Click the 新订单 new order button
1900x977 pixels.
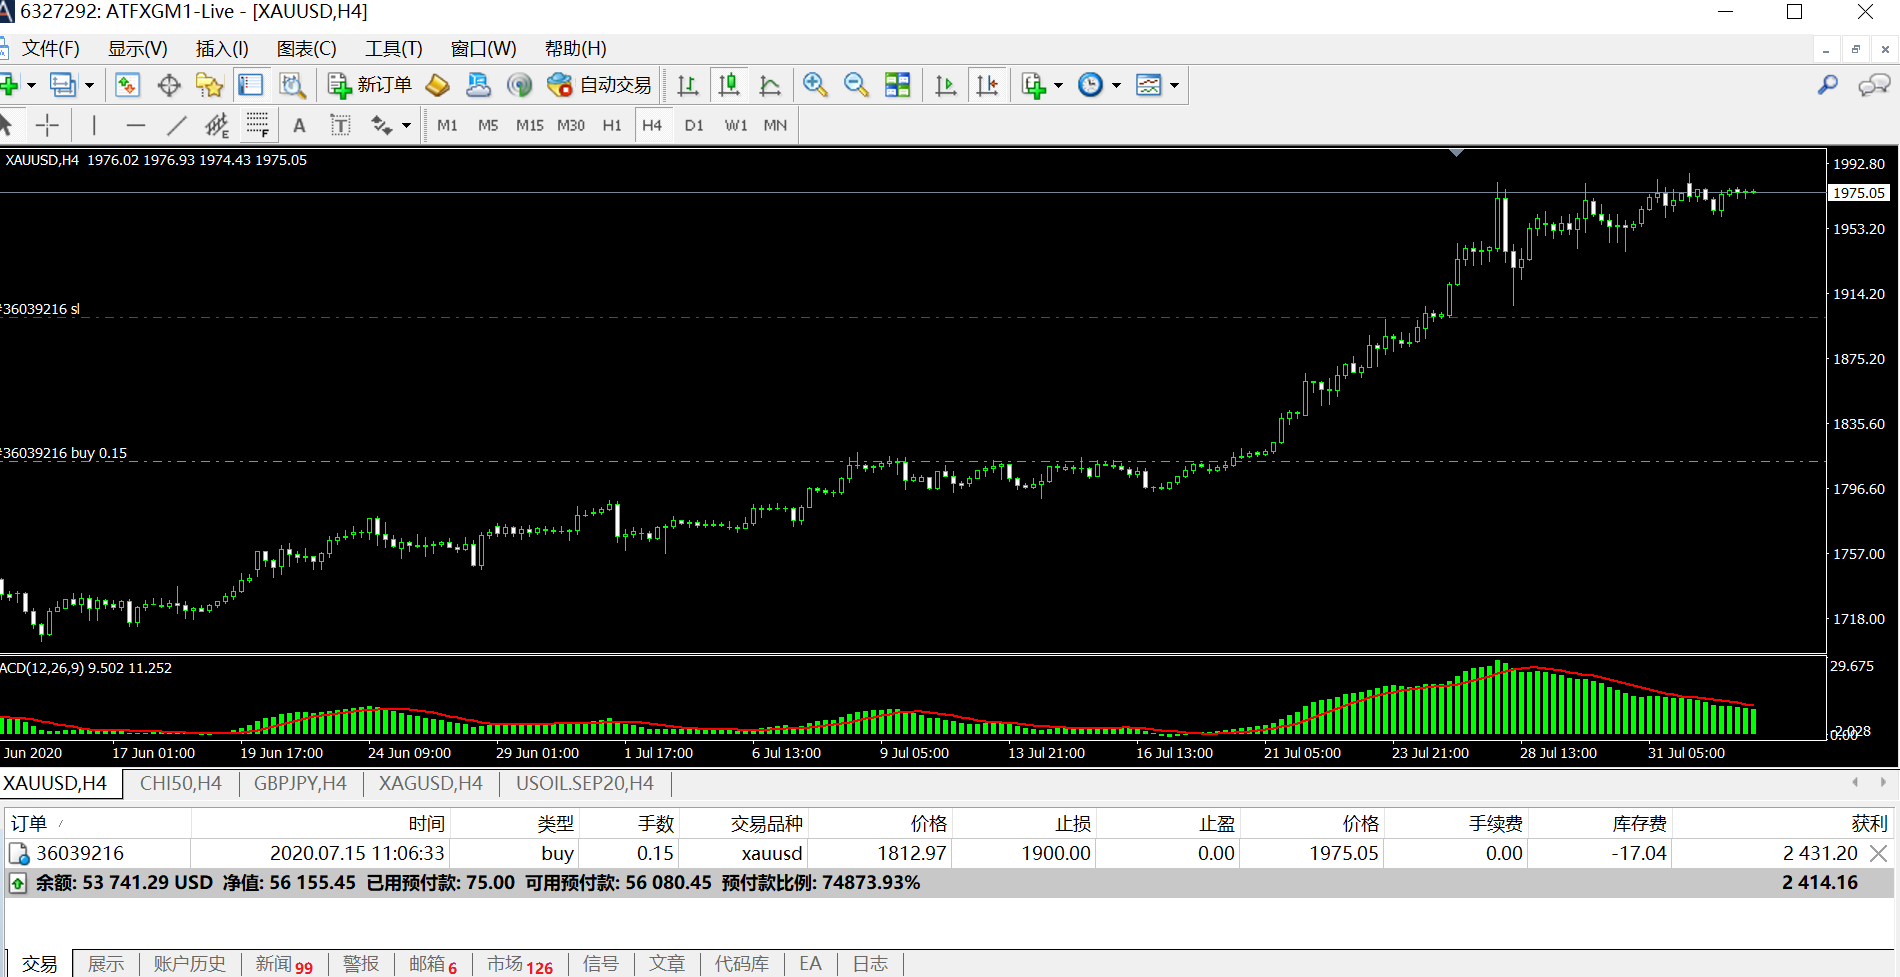[370, 86]
